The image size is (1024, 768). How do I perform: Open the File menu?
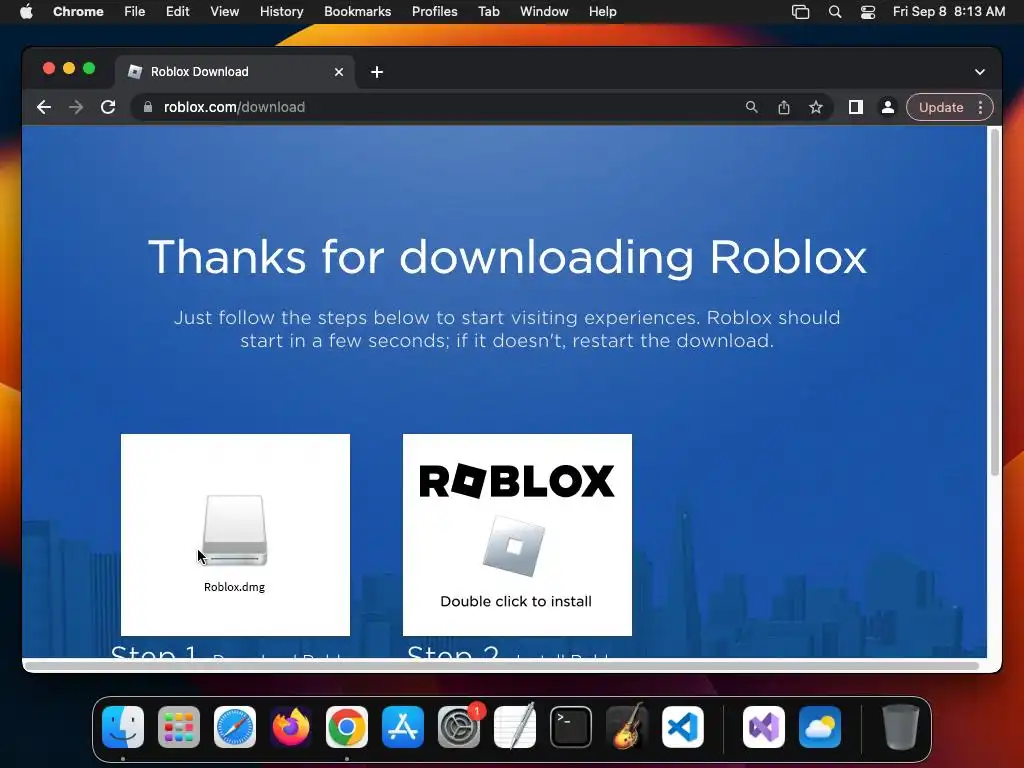pyautogui.click(x=135, y=12)
